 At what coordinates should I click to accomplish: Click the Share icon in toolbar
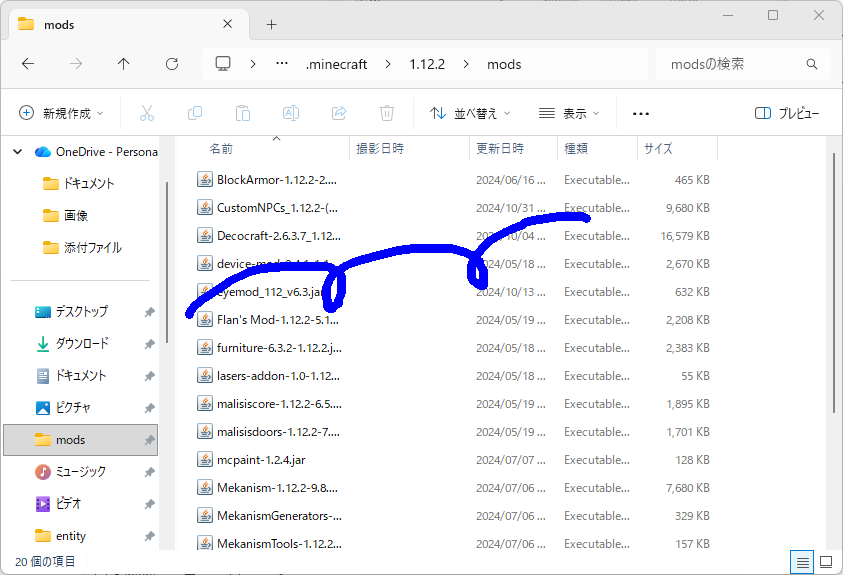click(339, 113)
